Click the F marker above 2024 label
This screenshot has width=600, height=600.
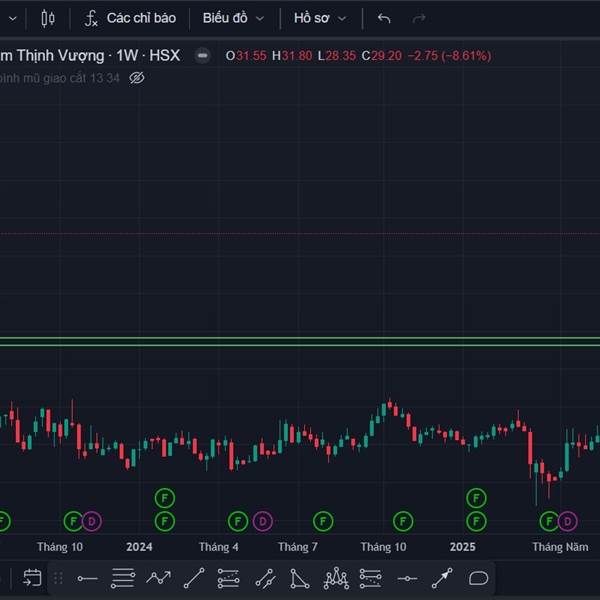pyautogui.click(x=164, y=497)
